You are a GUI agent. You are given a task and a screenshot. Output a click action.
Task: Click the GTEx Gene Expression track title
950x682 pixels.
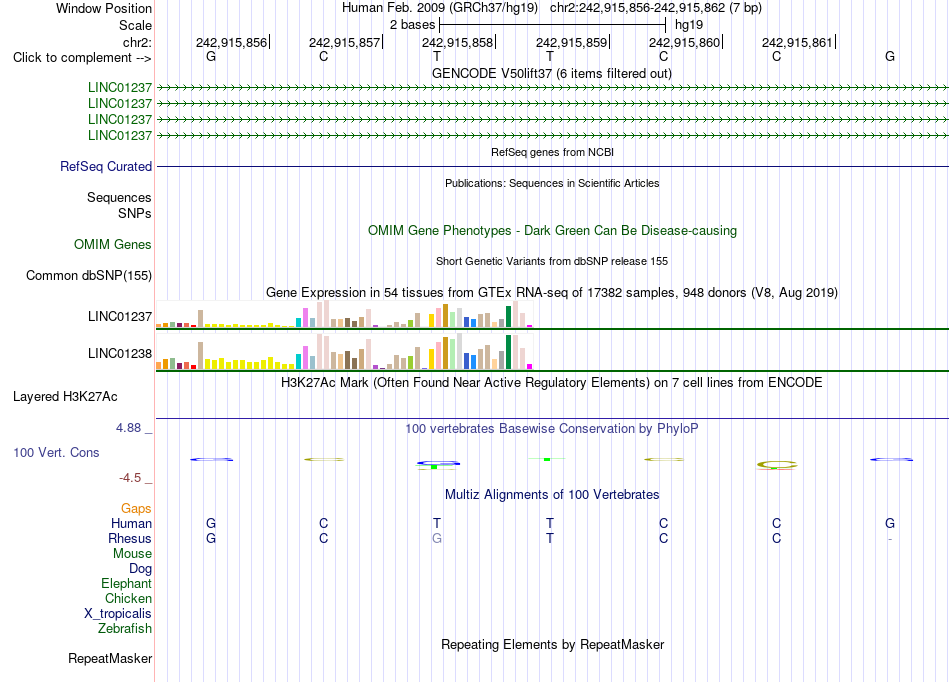(552, 293)
